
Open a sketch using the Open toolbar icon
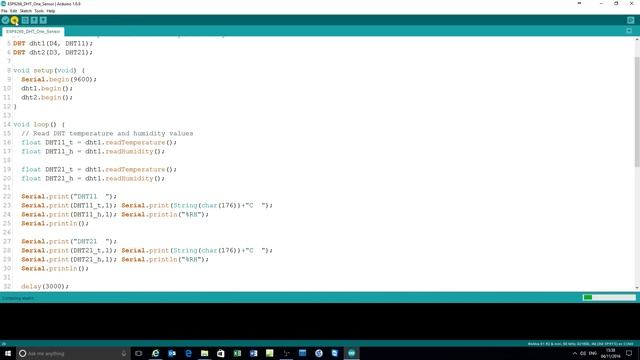[x=34, y=20]
